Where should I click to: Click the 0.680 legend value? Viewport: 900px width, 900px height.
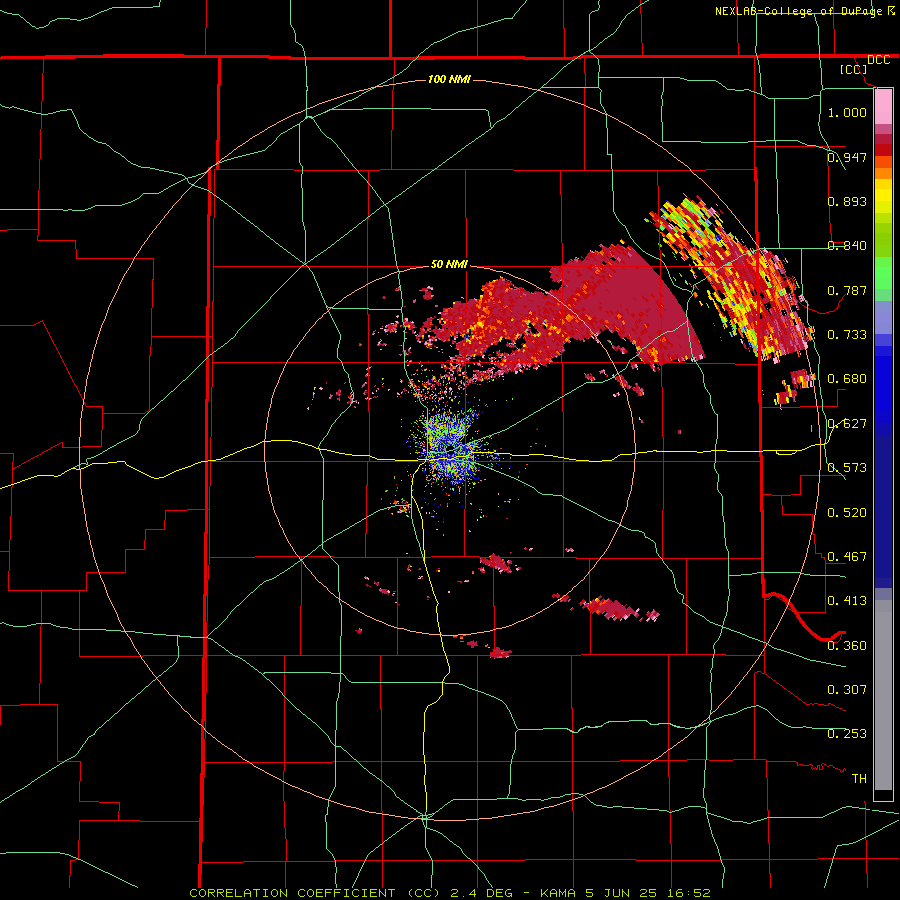point(847,378)
